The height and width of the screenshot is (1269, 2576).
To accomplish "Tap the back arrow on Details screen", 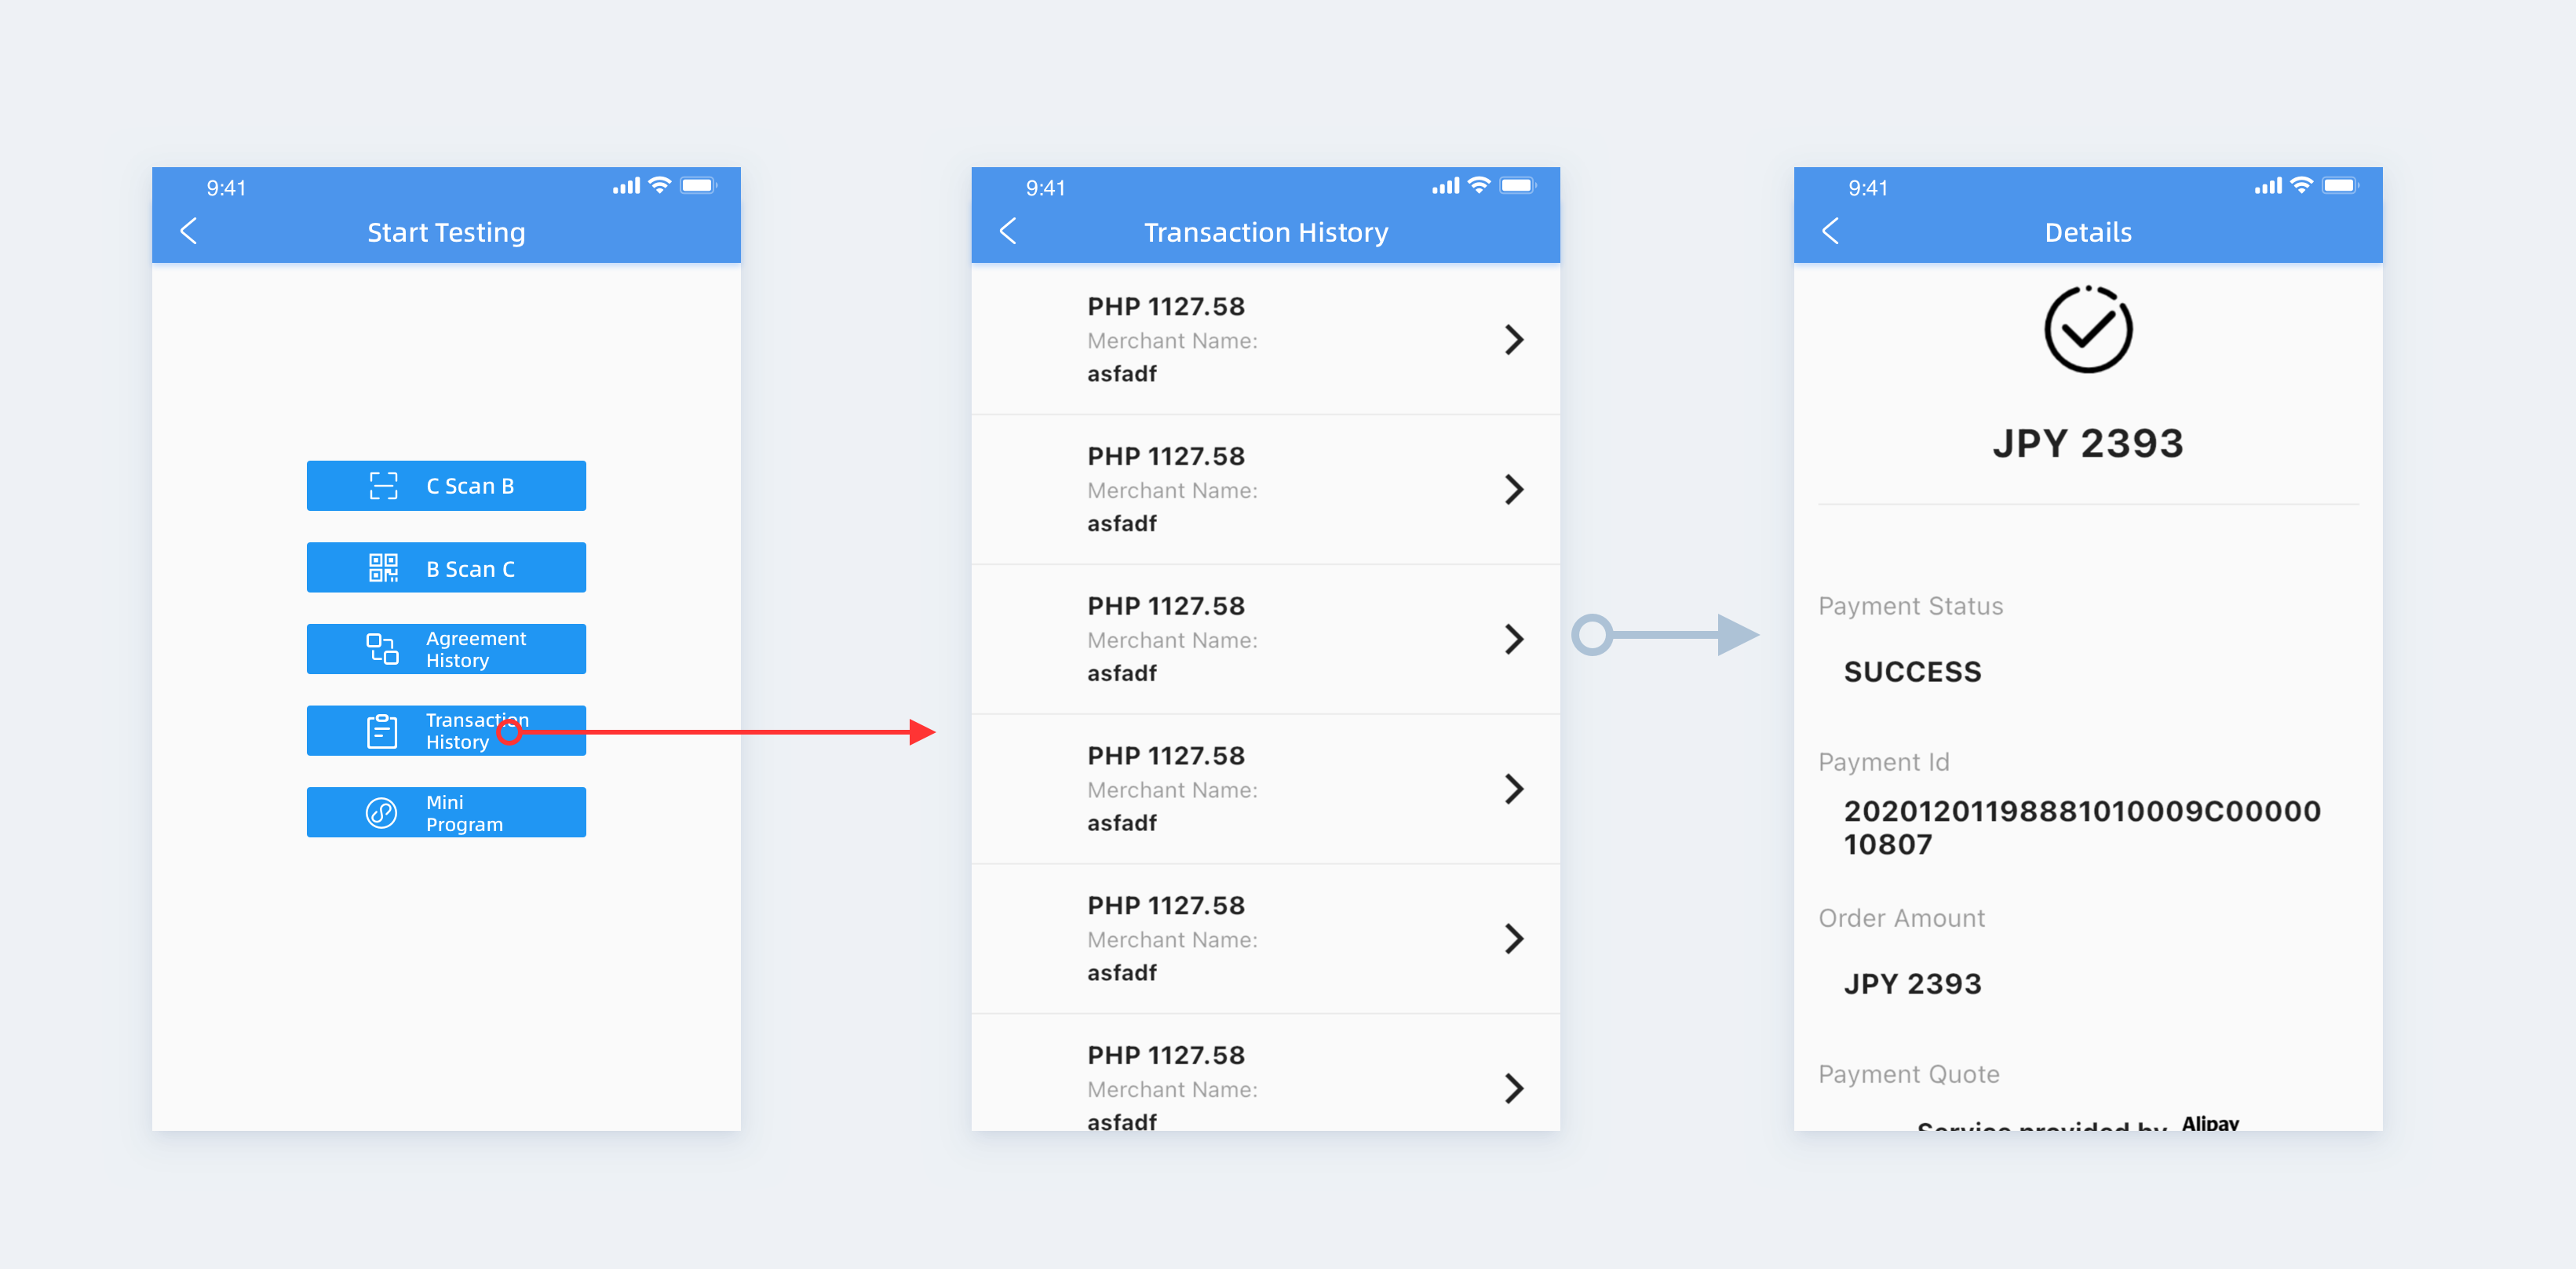I will point(1830,232).
